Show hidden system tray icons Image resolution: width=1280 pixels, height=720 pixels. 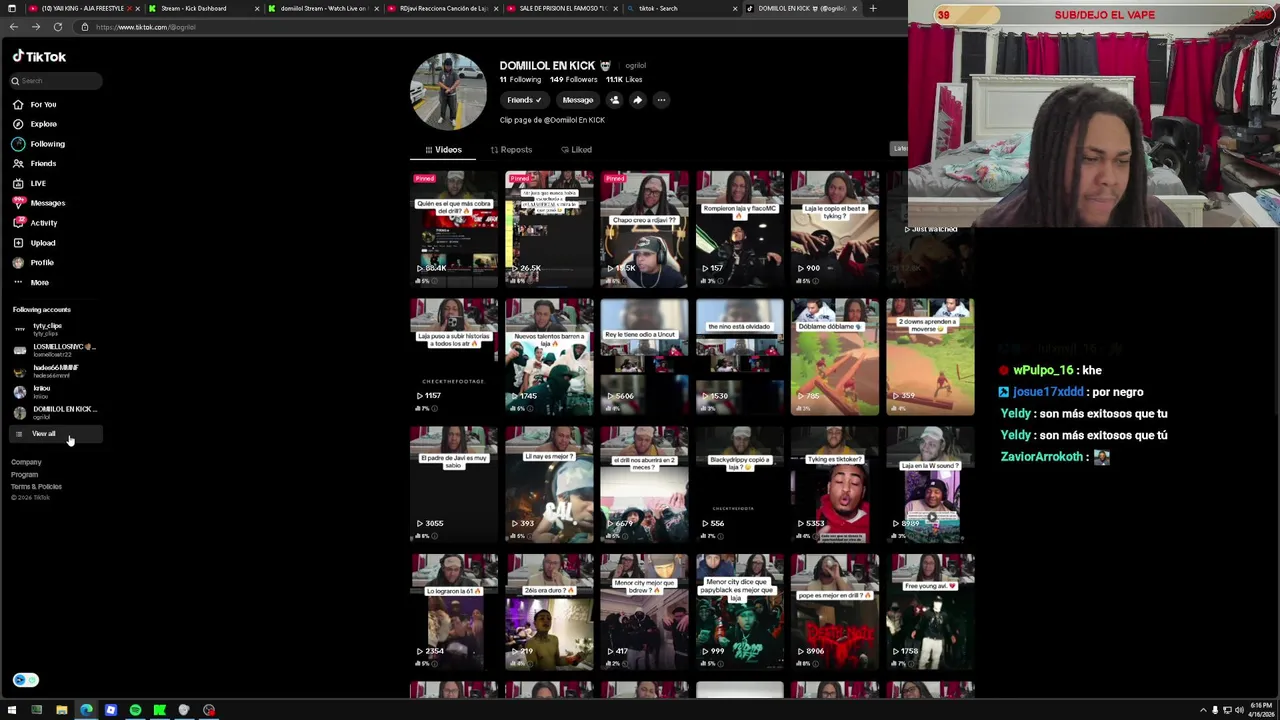click(1203, 710)
